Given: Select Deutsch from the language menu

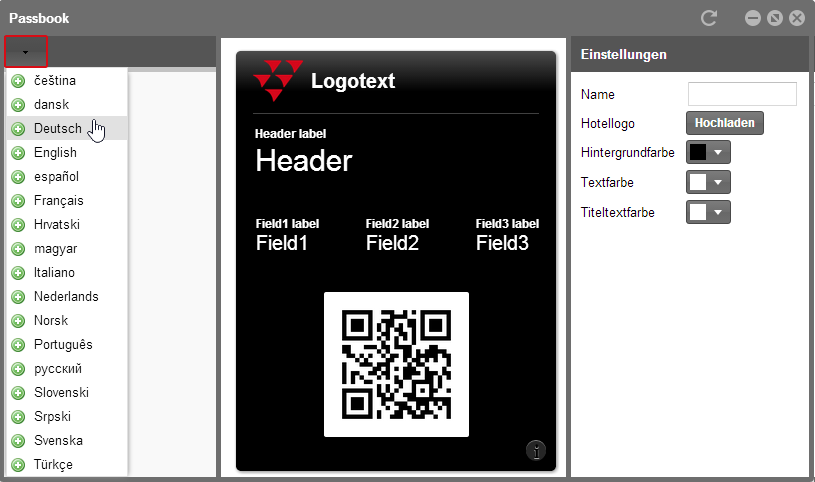Looking at the screenshot, I should click(x=58, y=129).
